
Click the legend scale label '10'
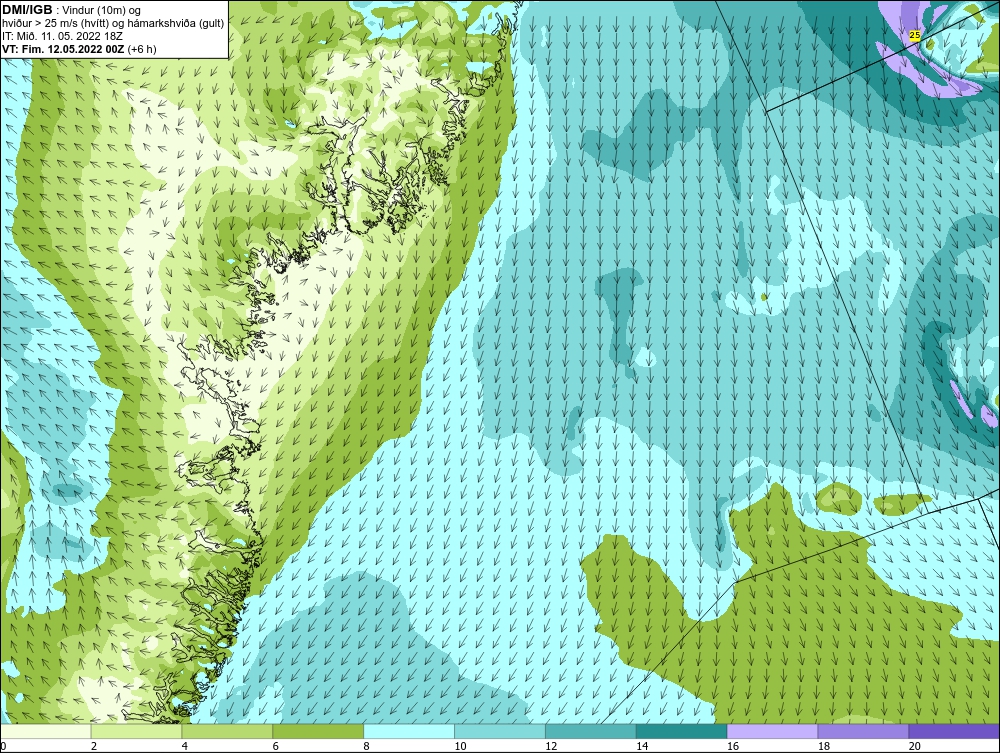[460, 746]
